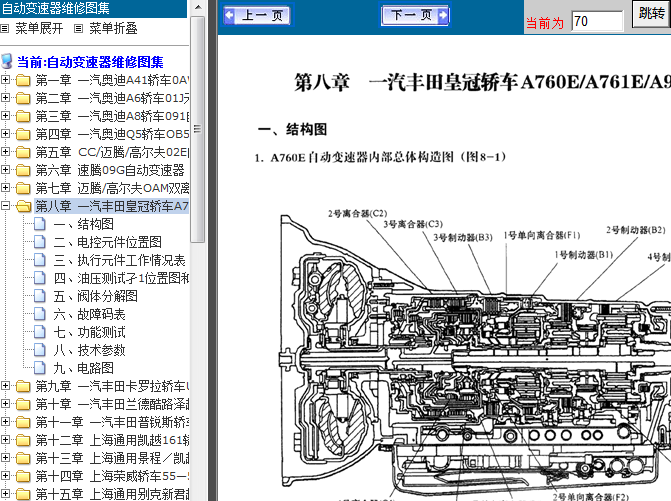Open 六、故障码表 item

[89, 314]
